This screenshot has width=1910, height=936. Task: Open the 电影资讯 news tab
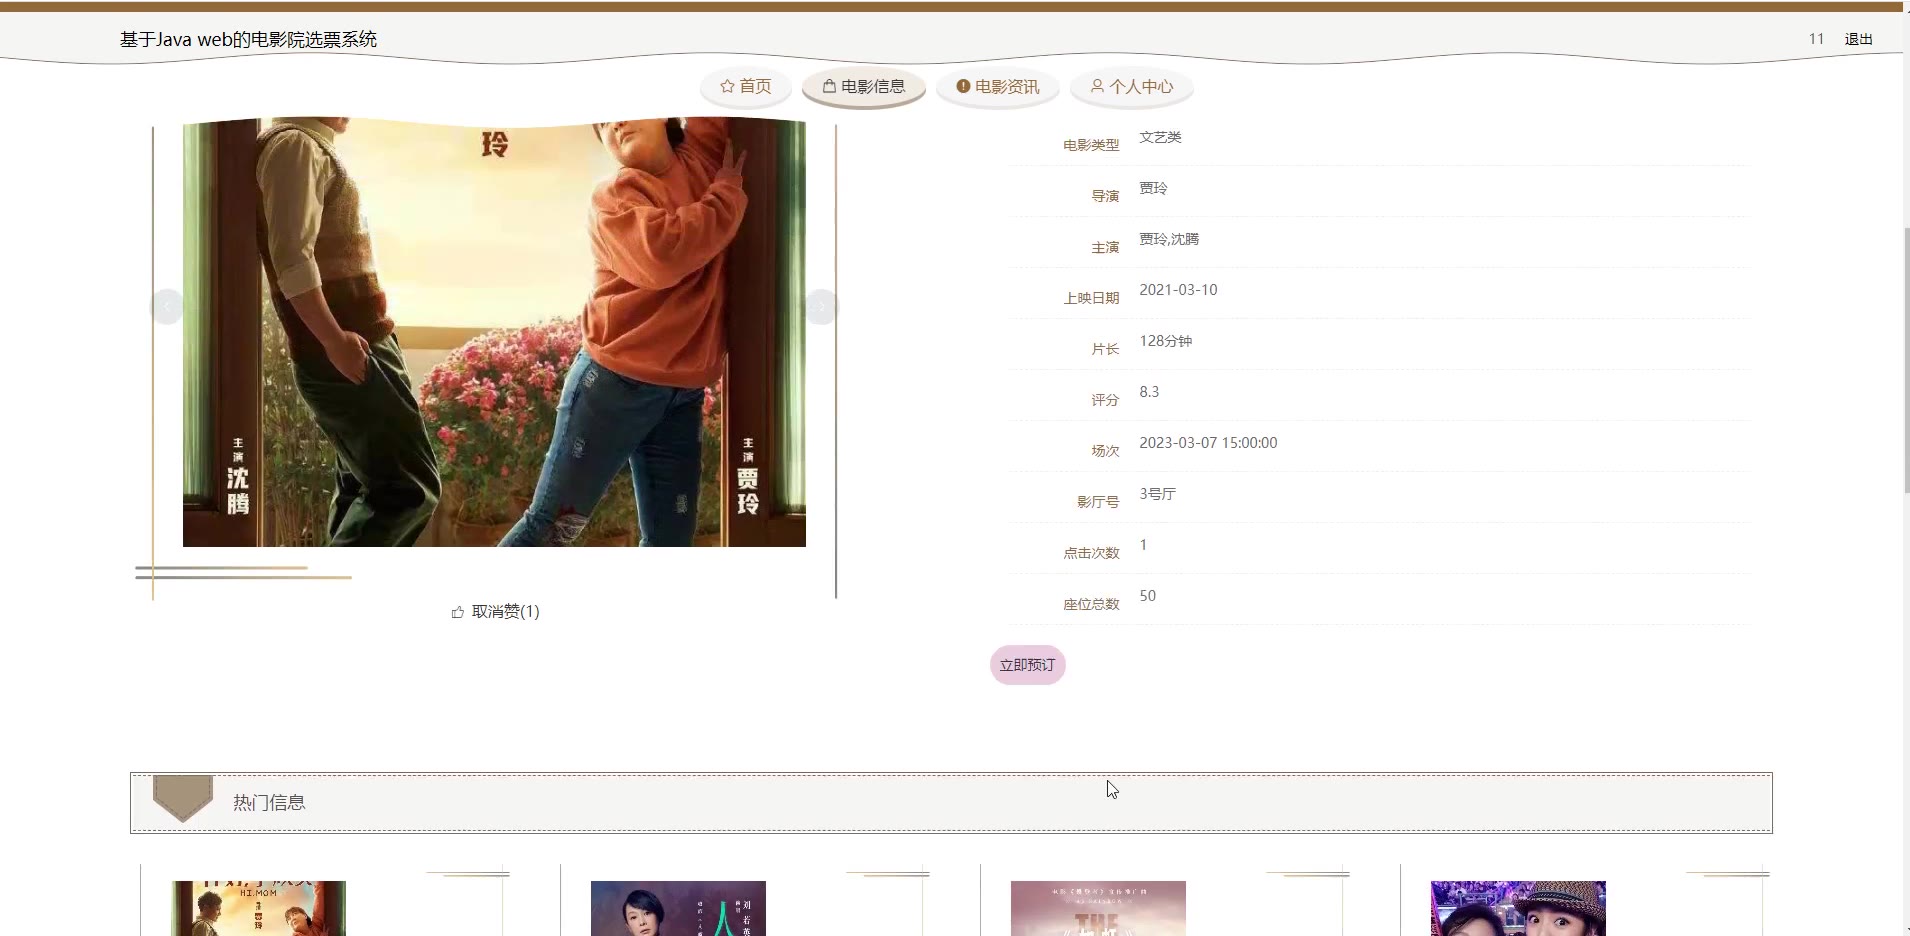pos(997,87)
